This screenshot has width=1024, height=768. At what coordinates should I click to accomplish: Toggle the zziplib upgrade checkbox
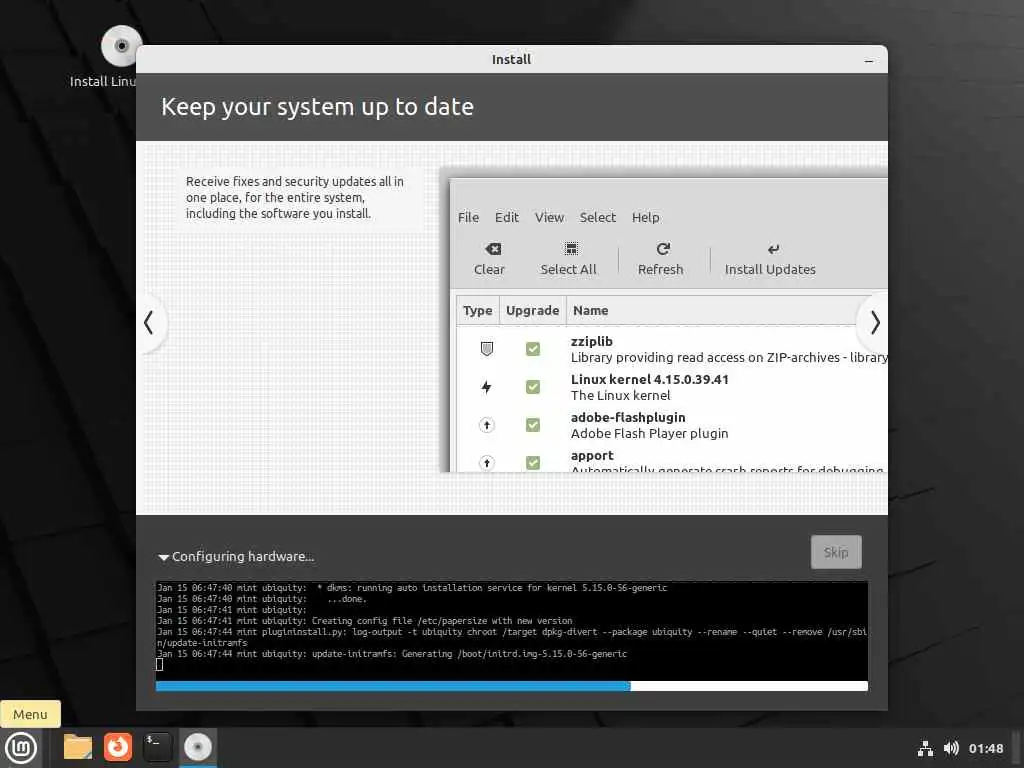click(533, 349)
